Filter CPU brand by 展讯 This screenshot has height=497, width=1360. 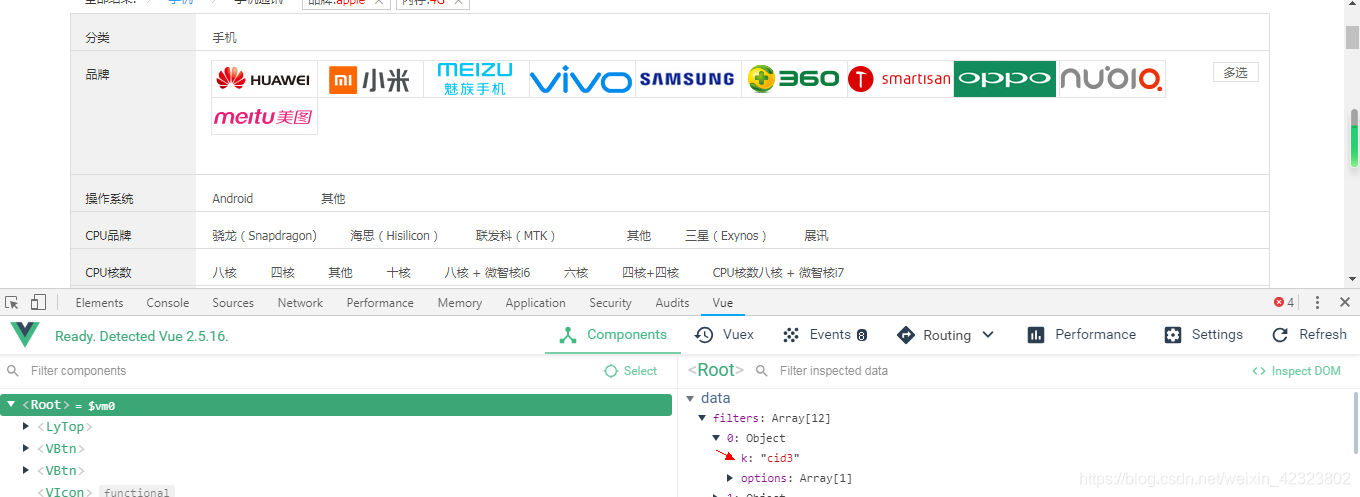pos(816,235)
